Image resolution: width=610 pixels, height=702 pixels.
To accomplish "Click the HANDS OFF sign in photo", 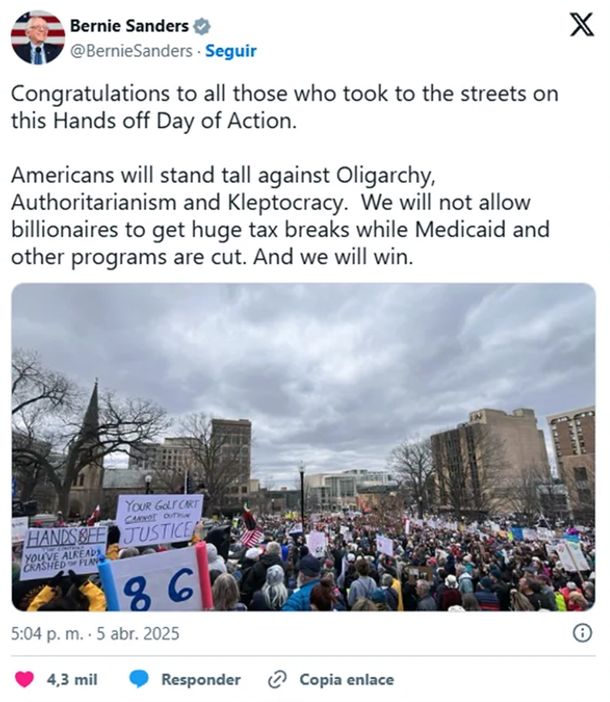I will pos(64,552).
